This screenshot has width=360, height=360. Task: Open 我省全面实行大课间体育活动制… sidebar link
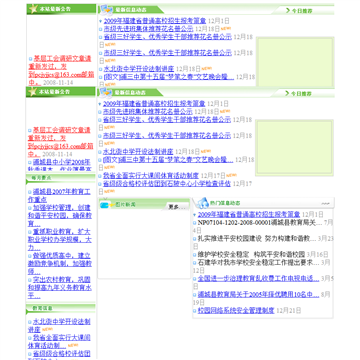59,341
